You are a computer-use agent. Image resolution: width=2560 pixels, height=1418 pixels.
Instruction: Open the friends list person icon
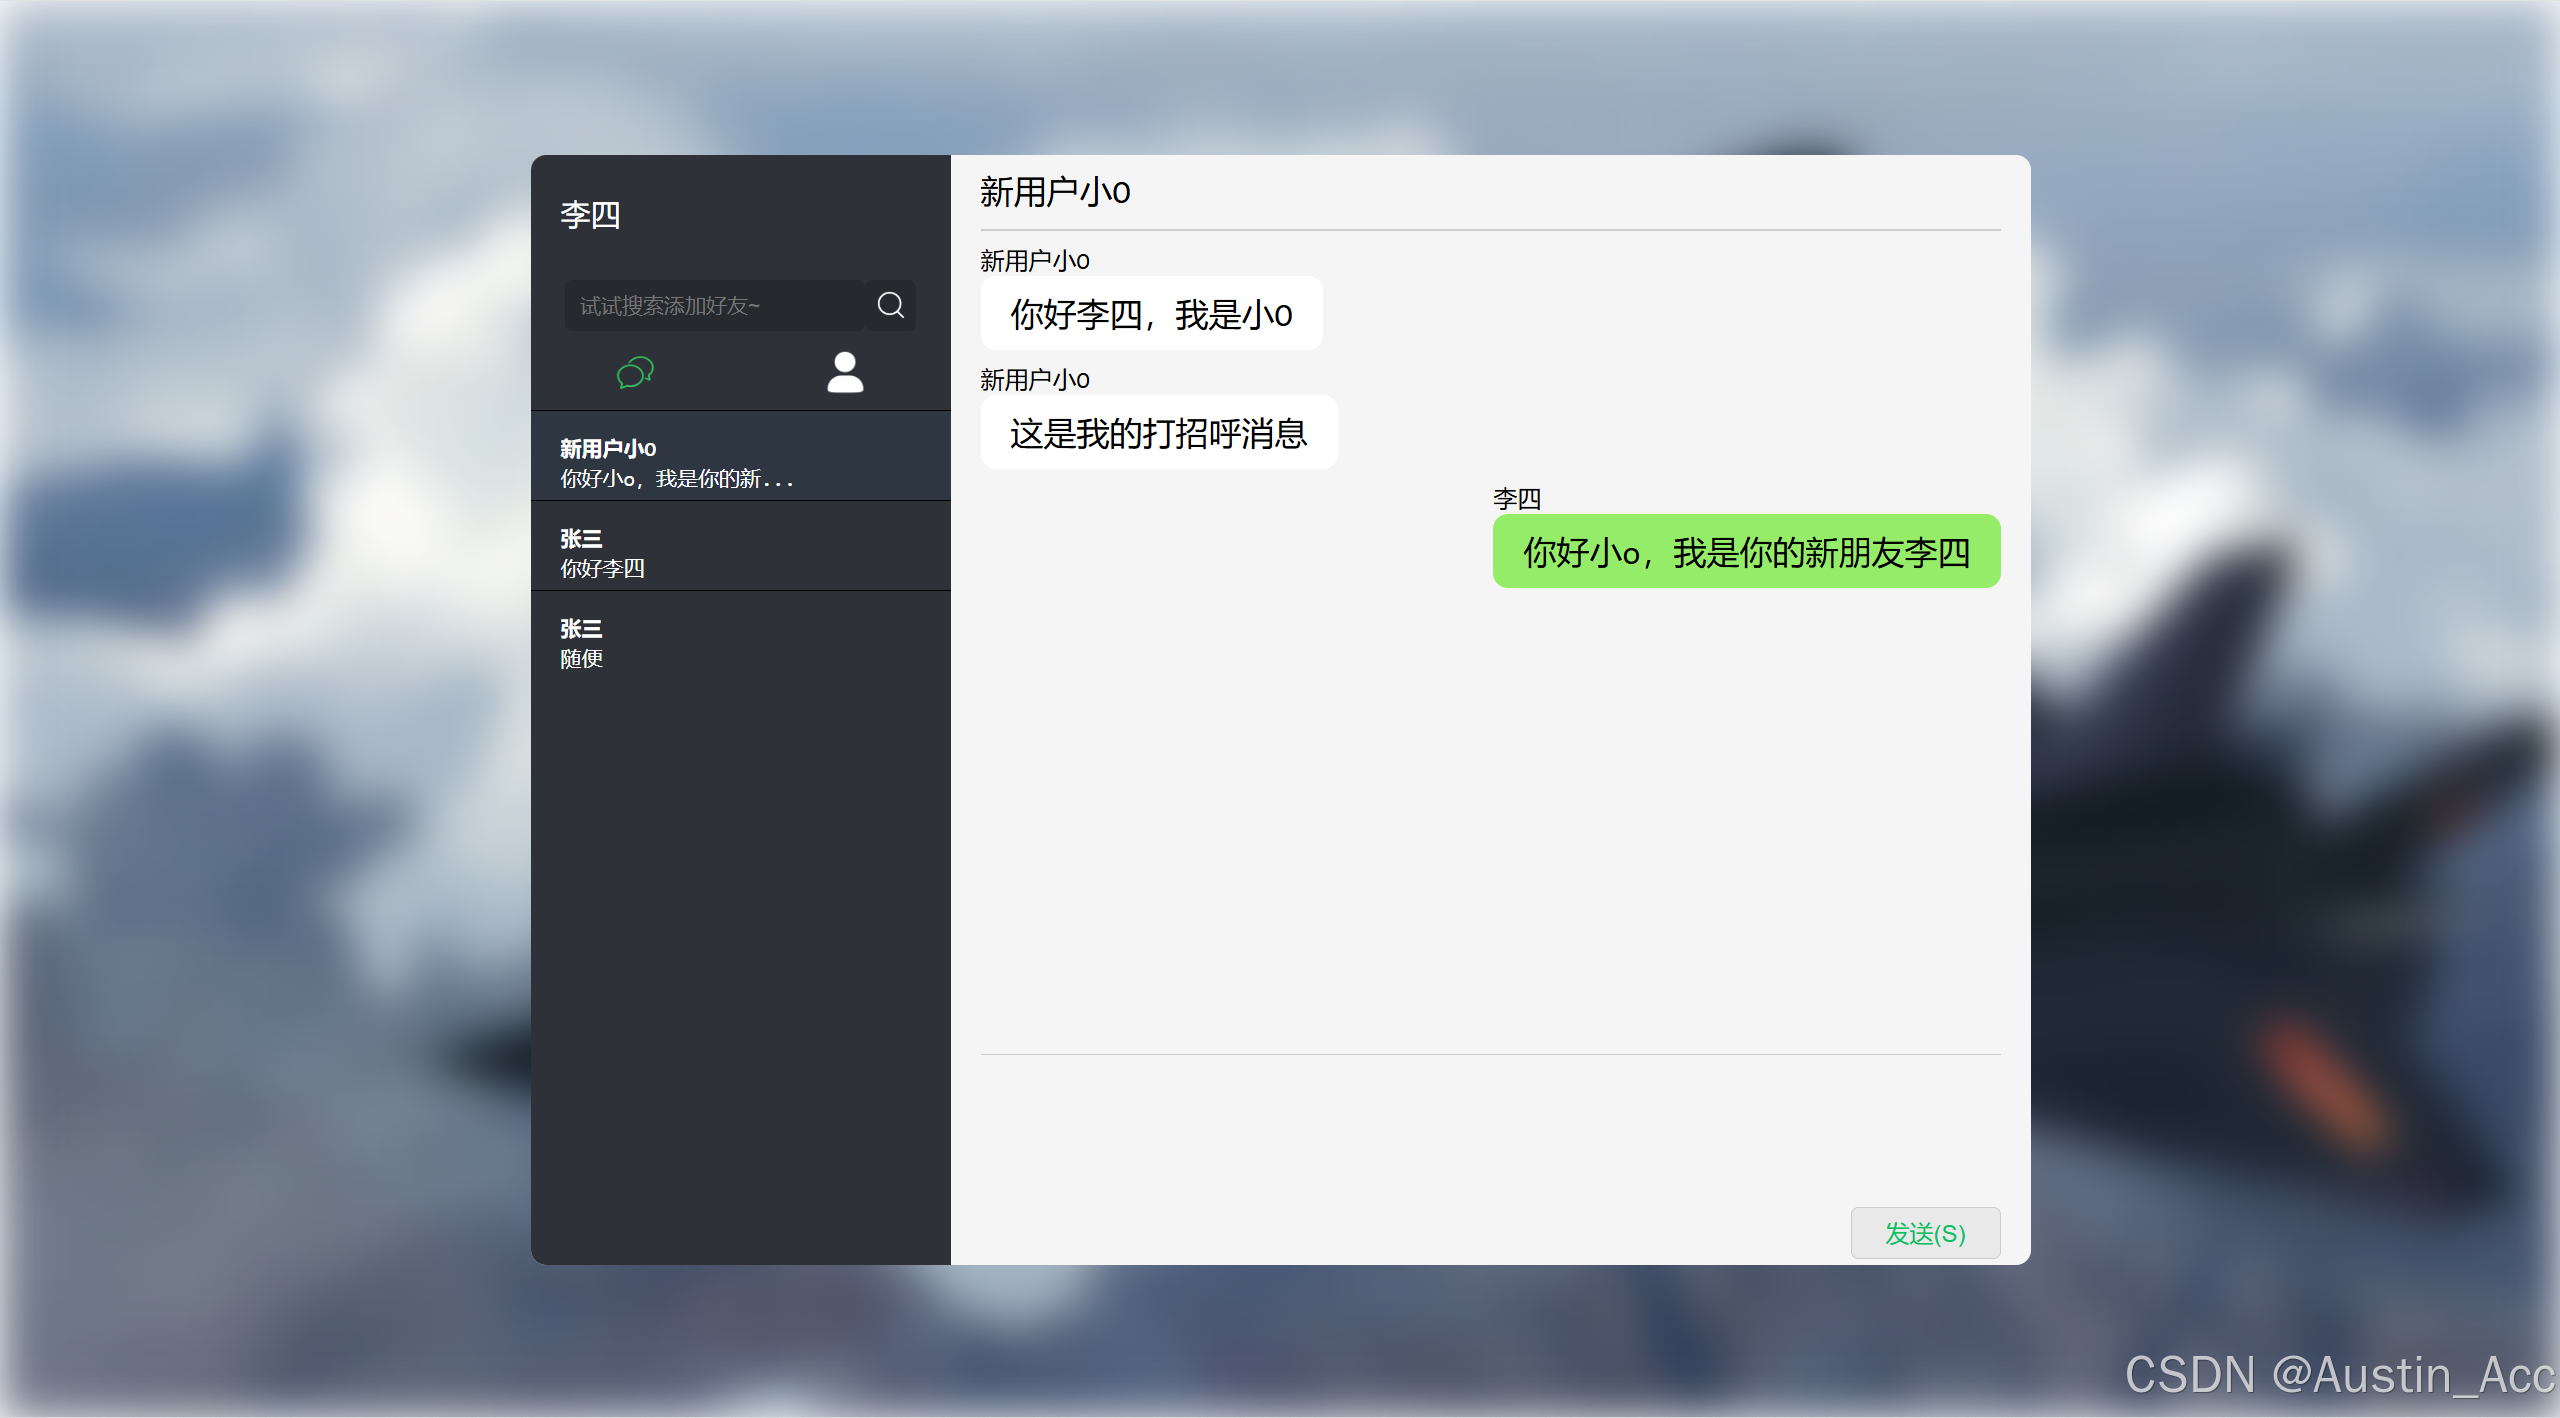[x=845, y=373]
